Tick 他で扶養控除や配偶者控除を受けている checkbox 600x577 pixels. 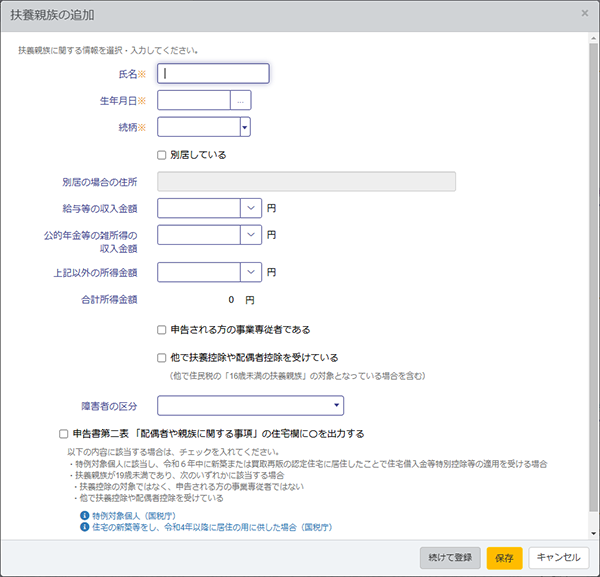pos(162,357)
